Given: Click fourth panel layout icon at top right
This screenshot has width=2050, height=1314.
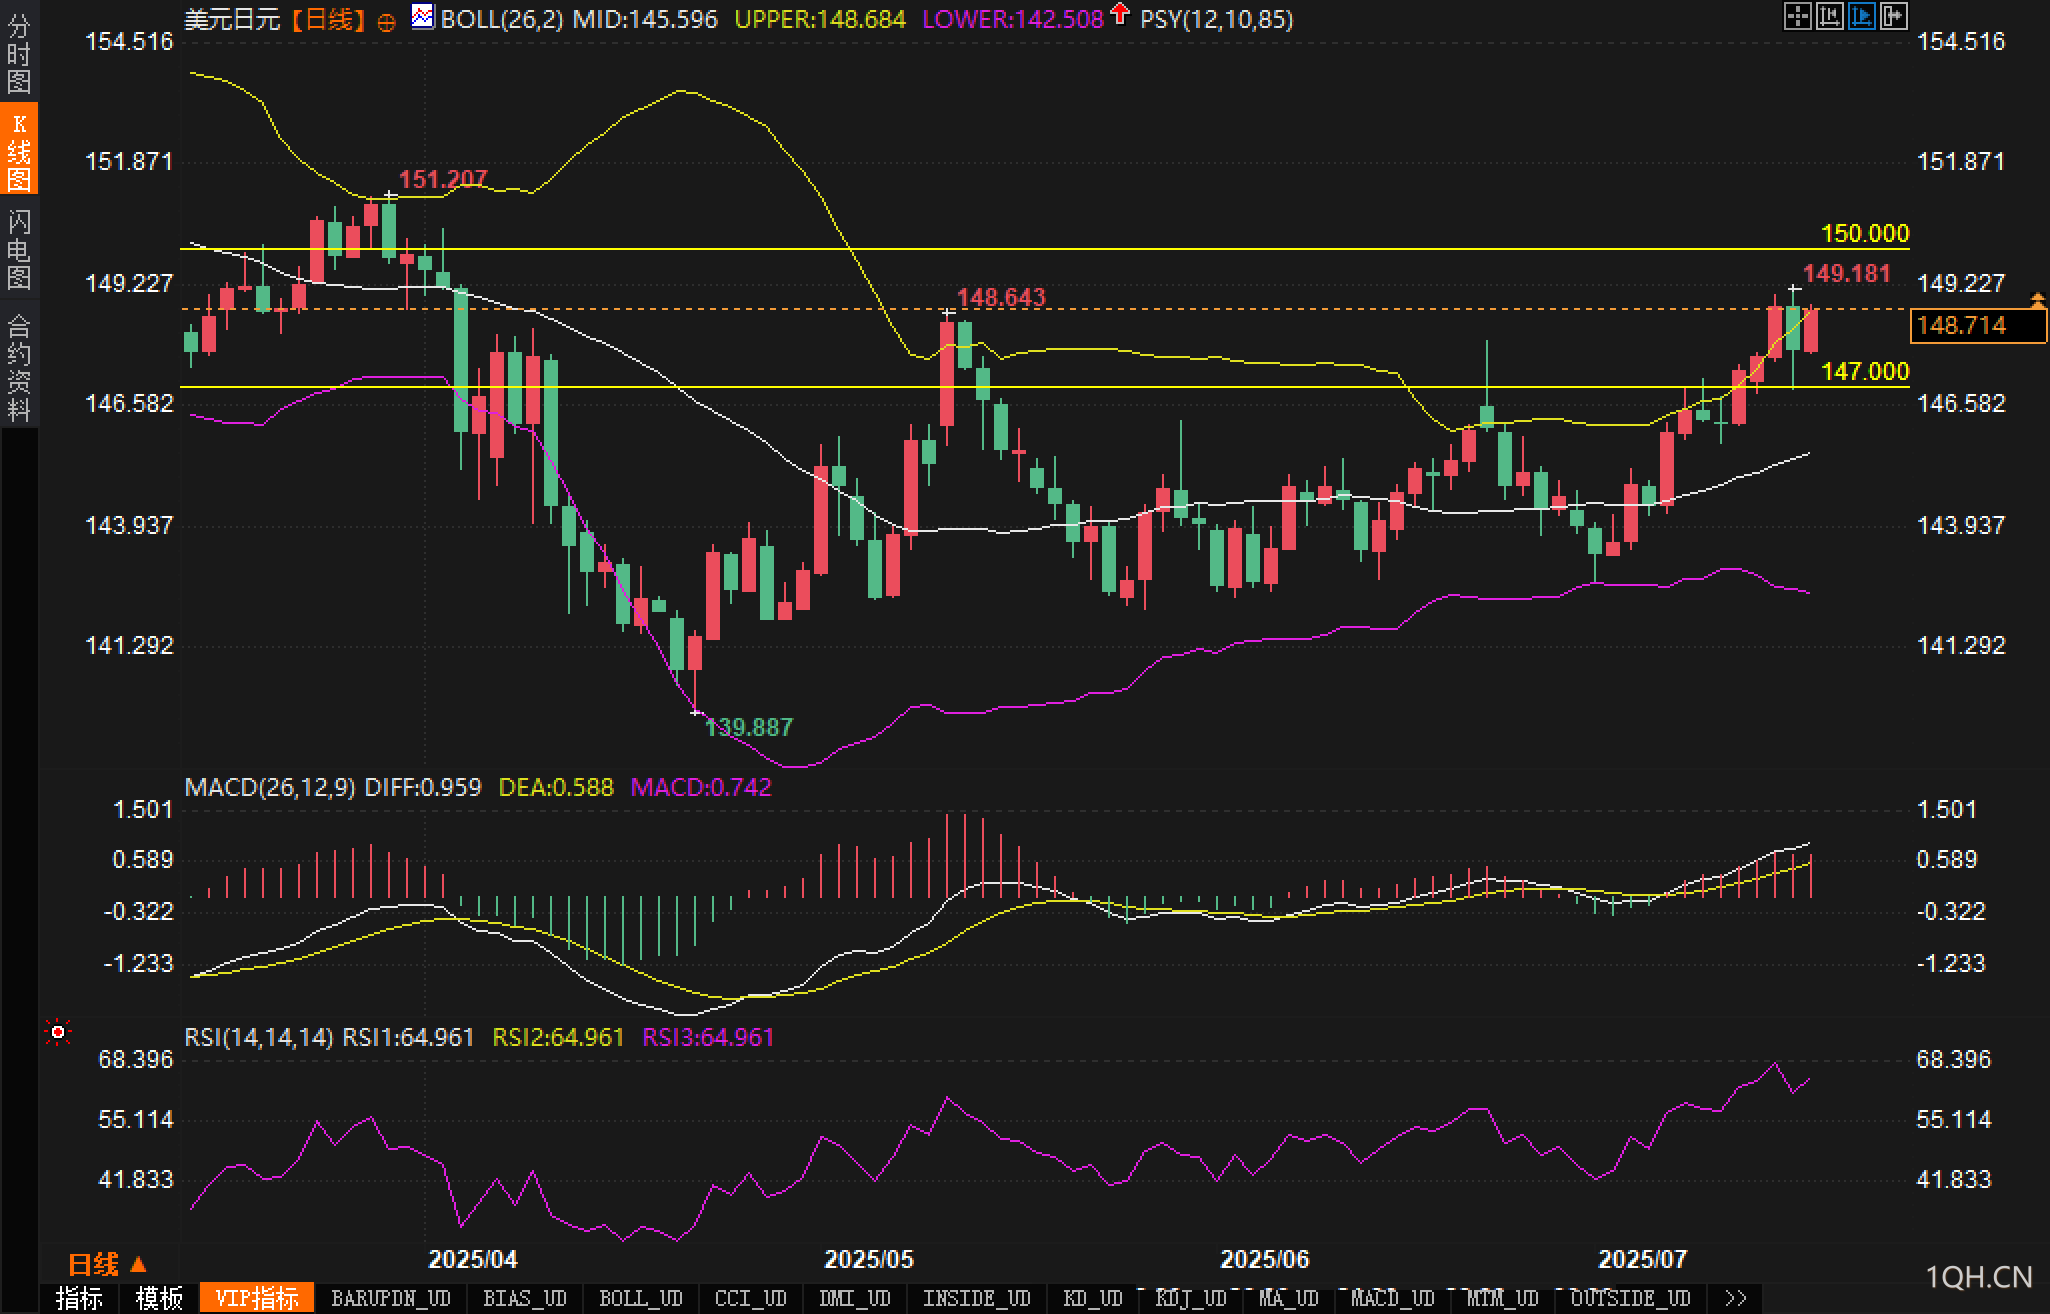Looking at the screenshot, I should (1893, 16).
